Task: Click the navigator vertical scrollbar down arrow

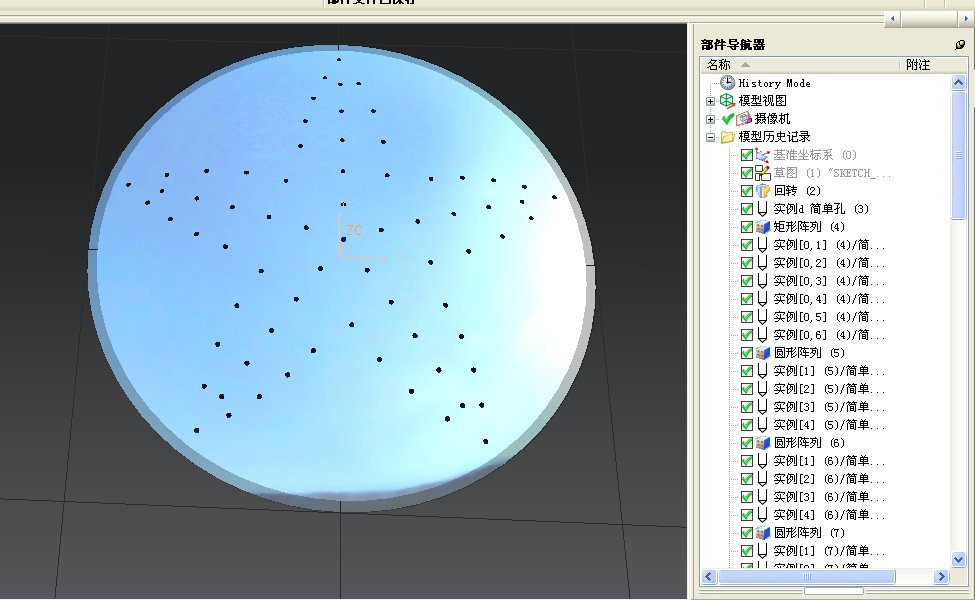Action: [x=958, y=559]
